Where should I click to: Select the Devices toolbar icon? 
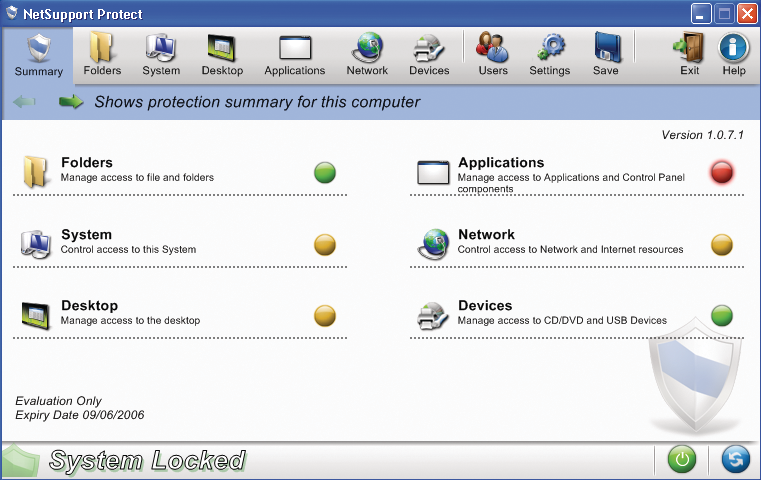tap(429, 54)
